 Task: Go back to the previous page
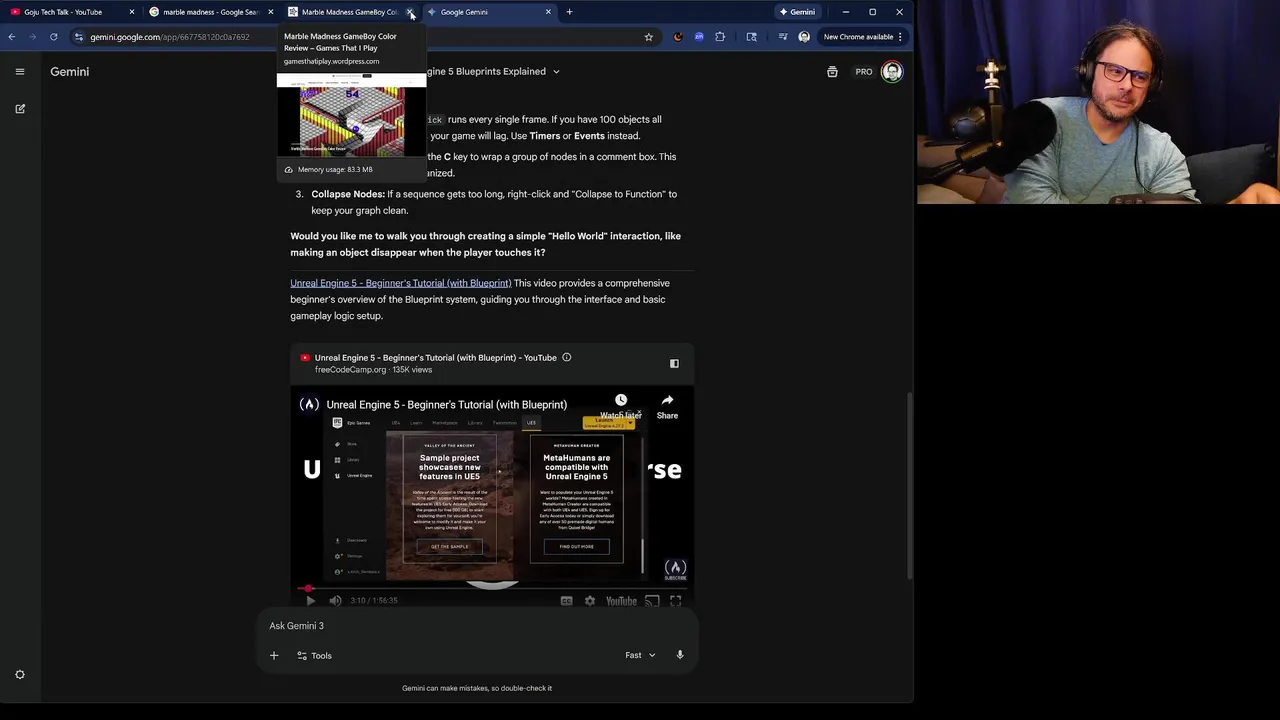(12, 37)
